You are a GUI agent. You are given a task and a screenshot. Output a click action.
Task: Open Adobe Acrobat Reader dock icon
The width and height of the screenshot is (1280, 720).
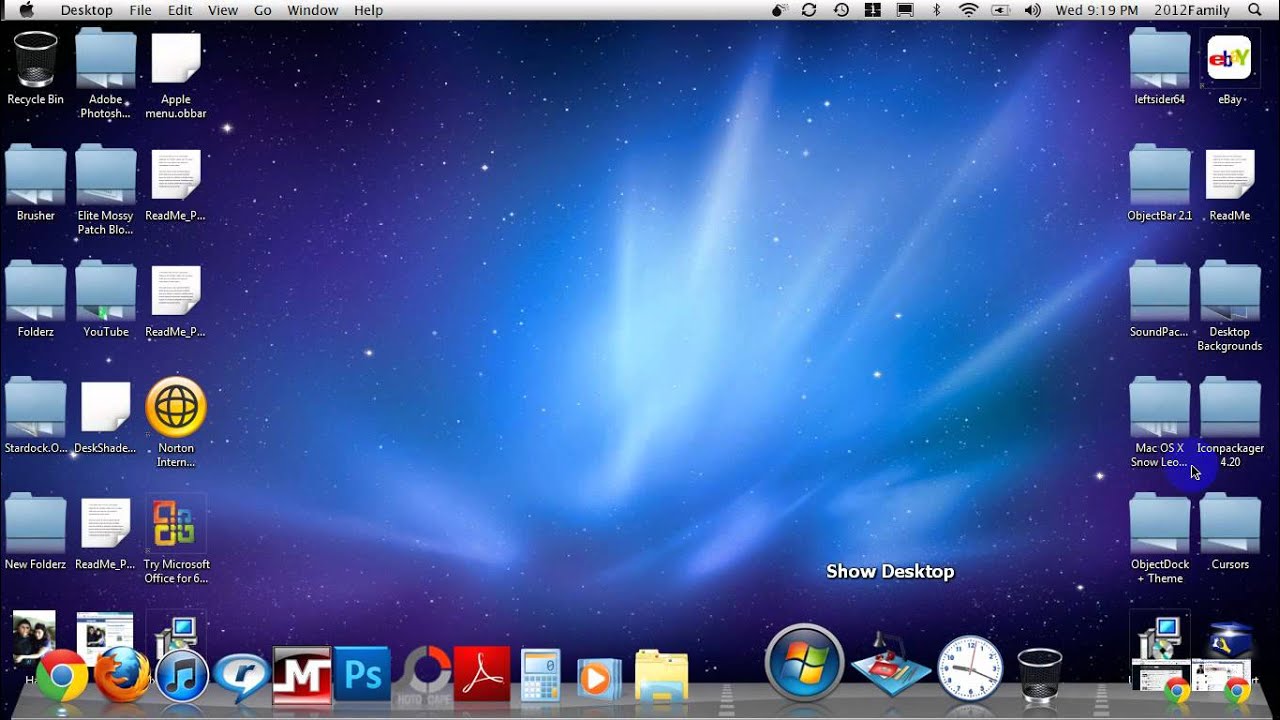point(482,675)
